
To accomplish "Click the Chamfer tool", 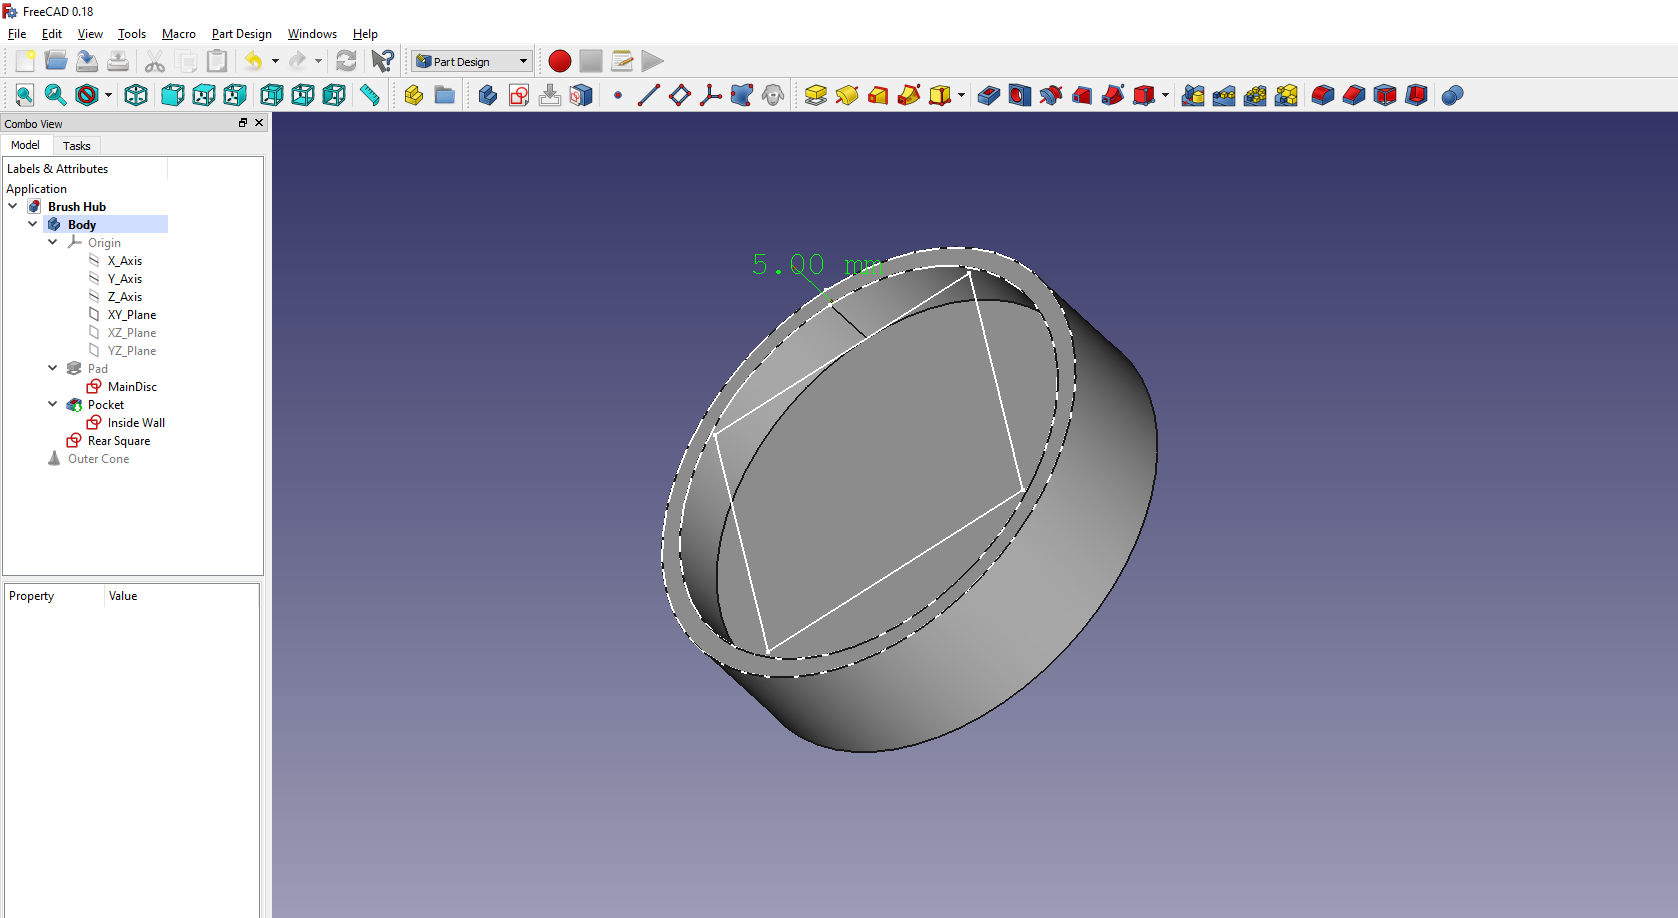I will pos(1354,95).
